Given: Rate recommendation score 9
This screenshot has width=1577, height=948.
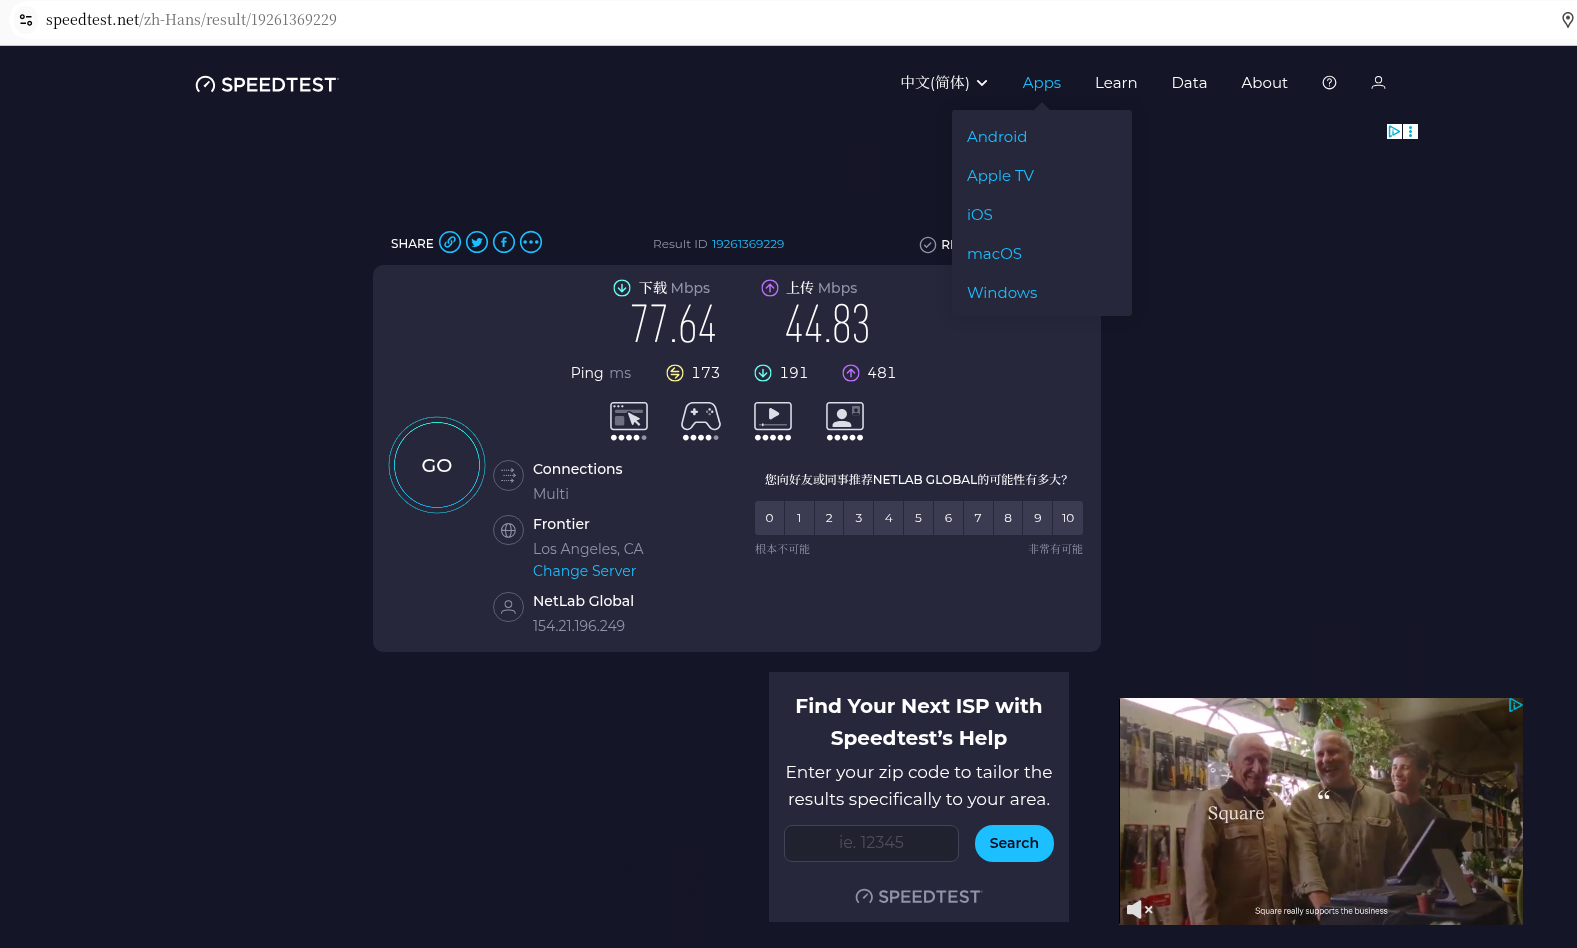Looking at the screenshot, I should 1038,518.
